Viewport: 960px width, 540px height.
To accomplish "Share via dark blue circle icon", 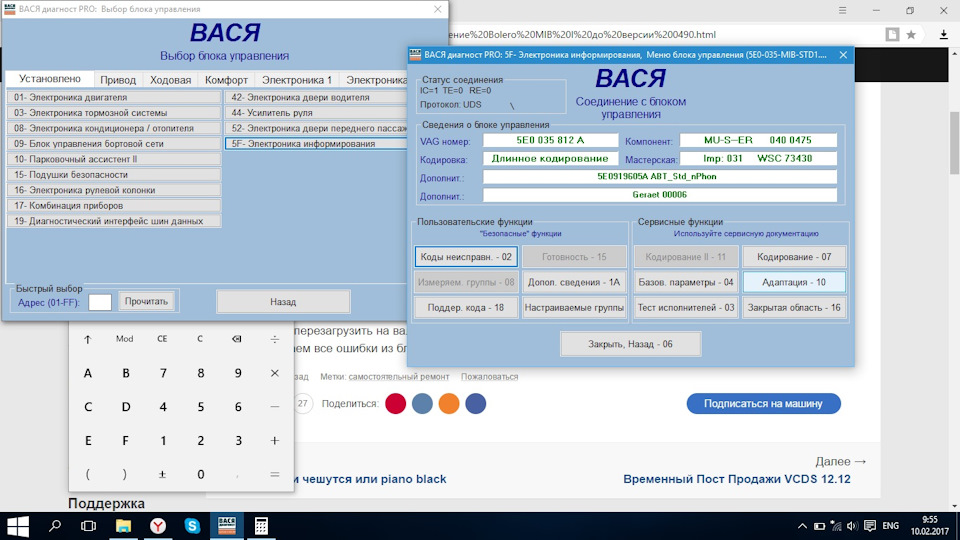I will pyautogui.click(x=476, y=403).
